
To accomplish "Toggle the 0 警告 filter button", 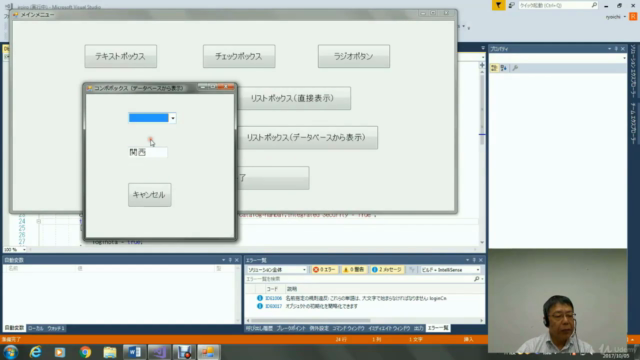I will (354, 270).
